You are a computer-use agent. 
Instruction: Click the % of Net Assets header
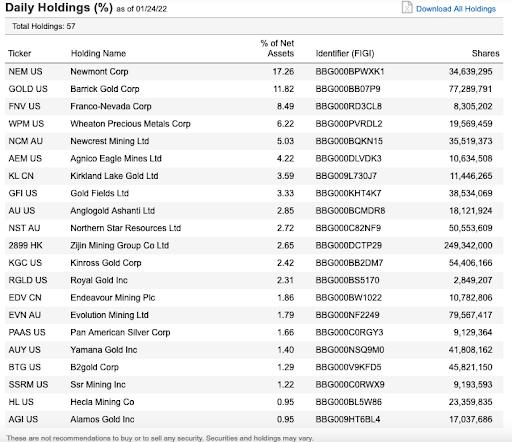(x=277, y=48)
